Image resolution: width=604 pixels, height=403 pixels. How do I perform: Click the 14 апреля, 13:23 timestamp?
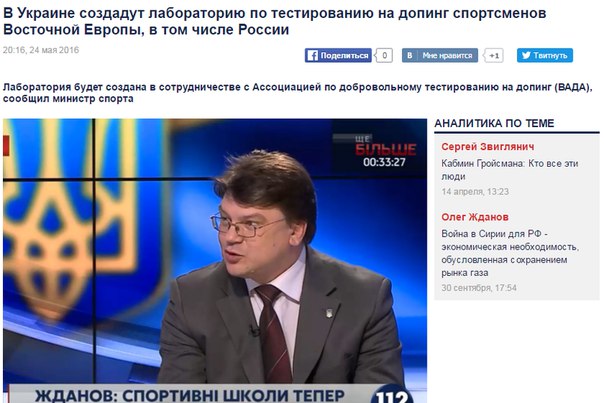475,191
